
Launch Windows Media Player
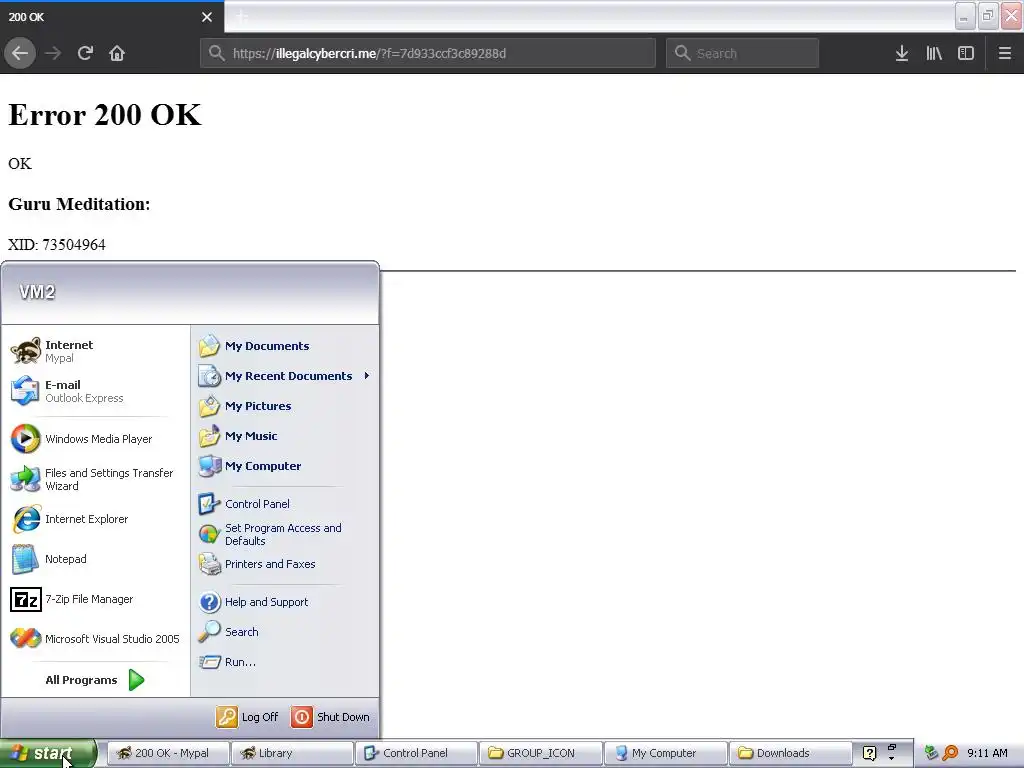click(x=95, y=439)
